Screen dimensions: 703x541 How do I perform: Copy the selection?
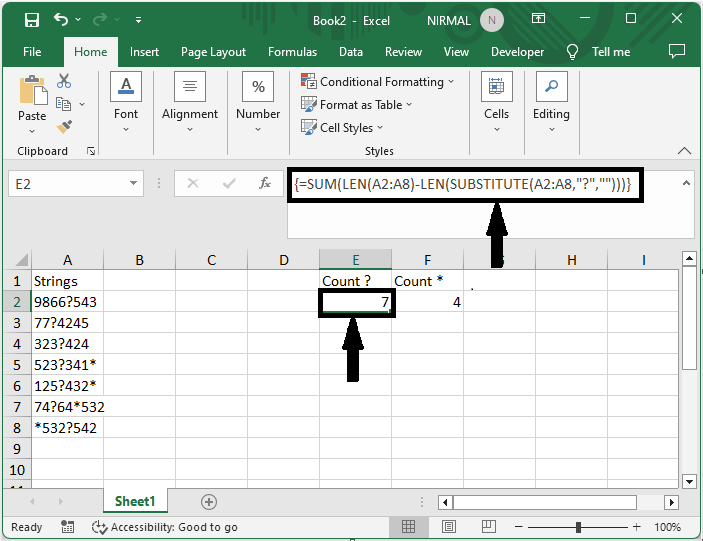pyautogui.click(x=63, y=104)
